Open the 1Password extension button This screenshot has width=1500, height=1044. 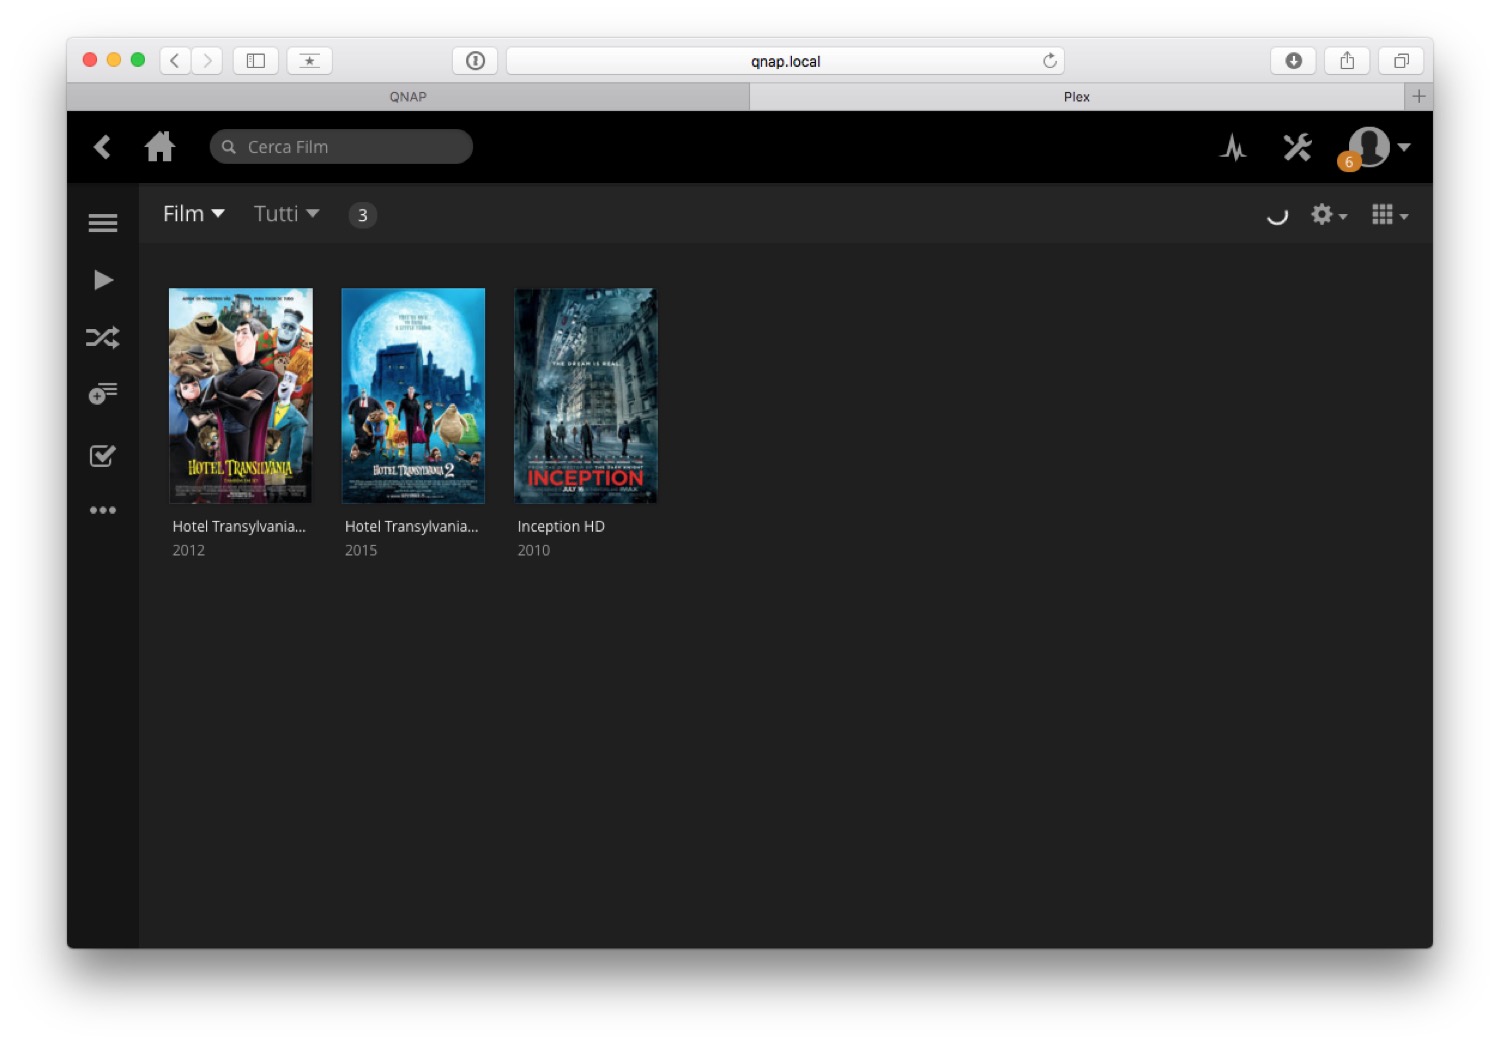pyautogui.click(x=475, y=61)
